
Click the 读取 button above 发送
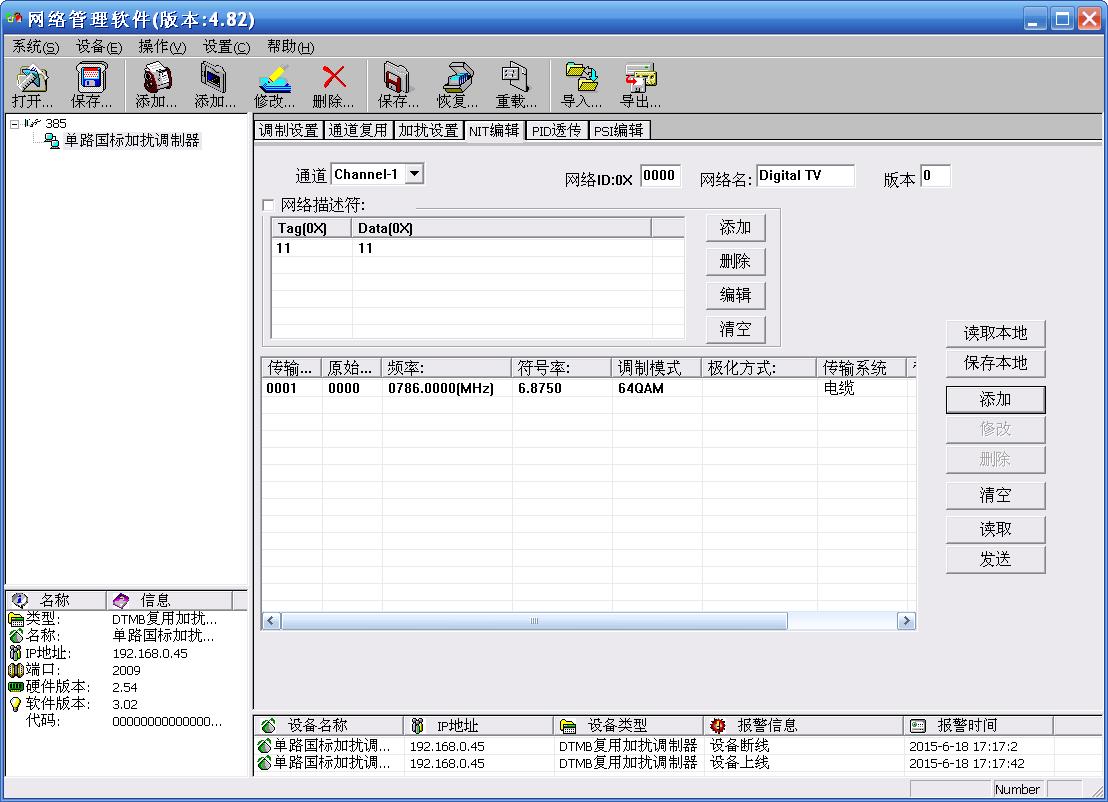click(995, 529)
